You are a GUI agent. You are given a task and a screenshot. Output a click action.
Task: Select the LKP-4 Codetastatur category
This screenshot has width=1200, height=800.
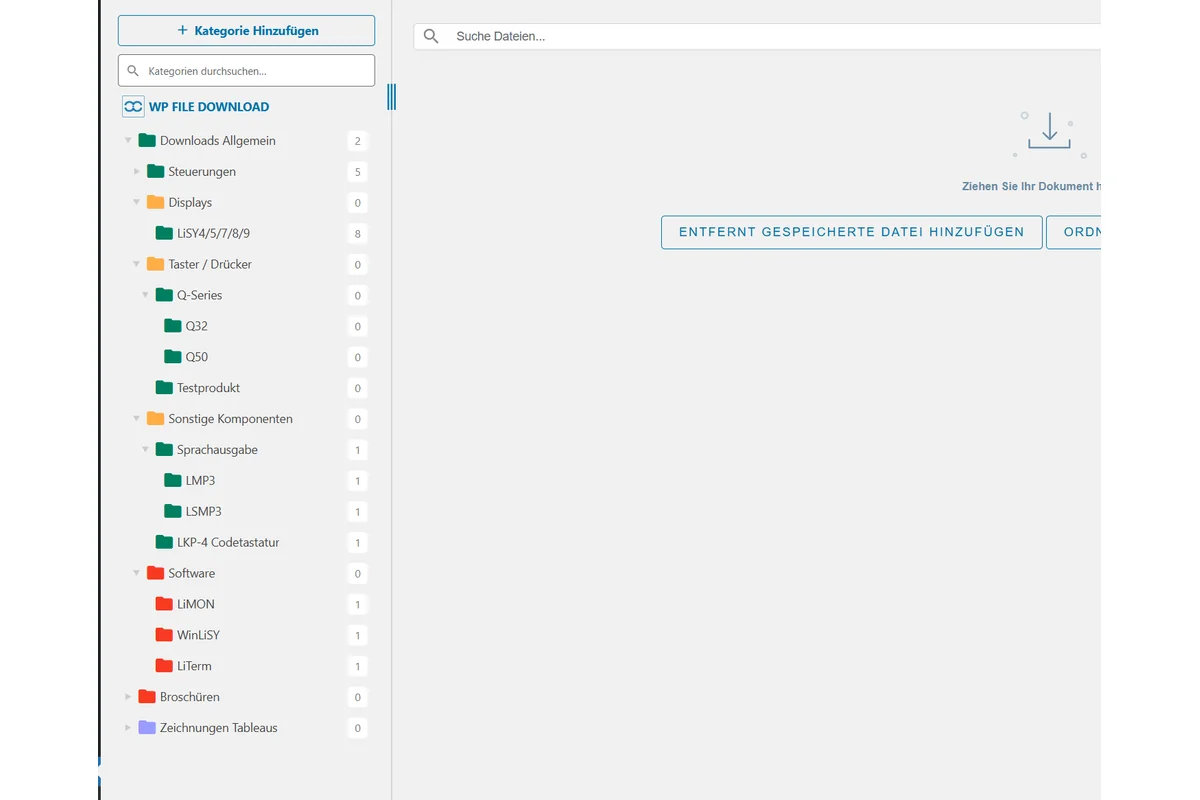[228, 543]
